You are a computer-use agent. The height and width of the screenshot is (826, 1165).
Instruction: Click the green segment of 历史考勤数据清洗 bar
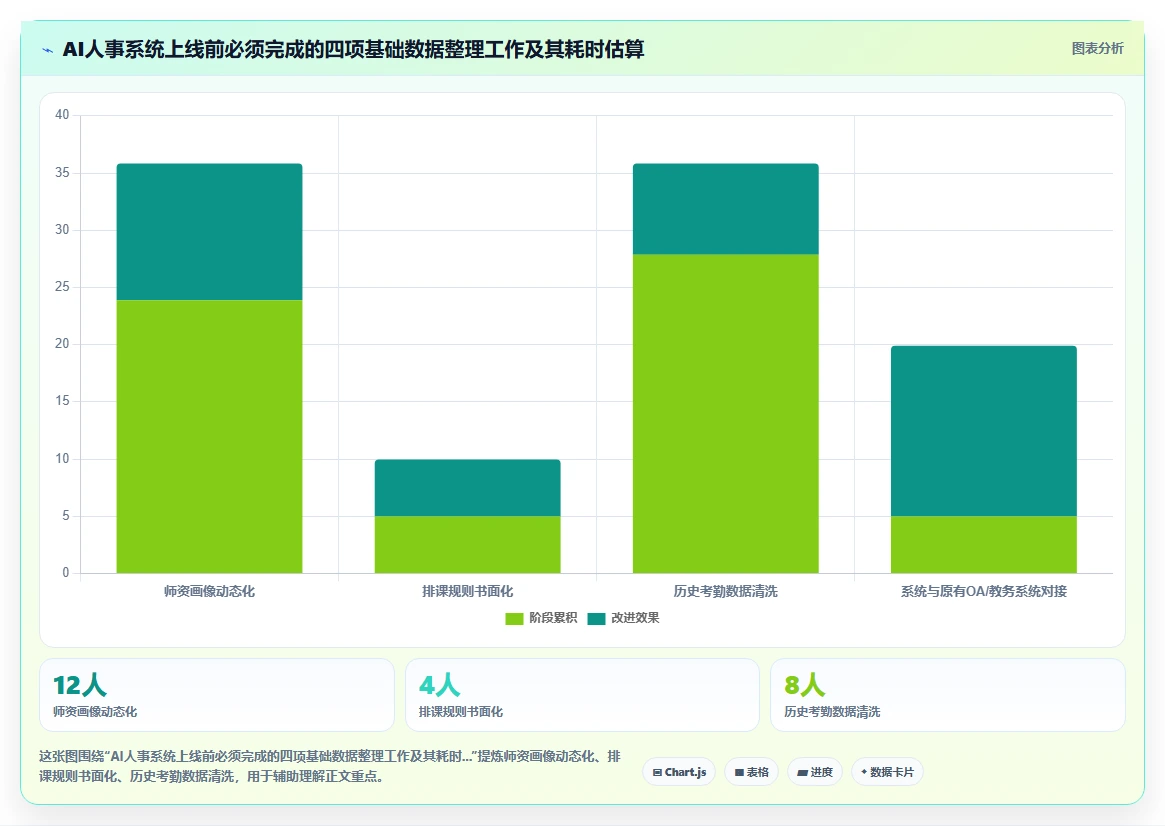pyautogui.click(x=726, y=414)
